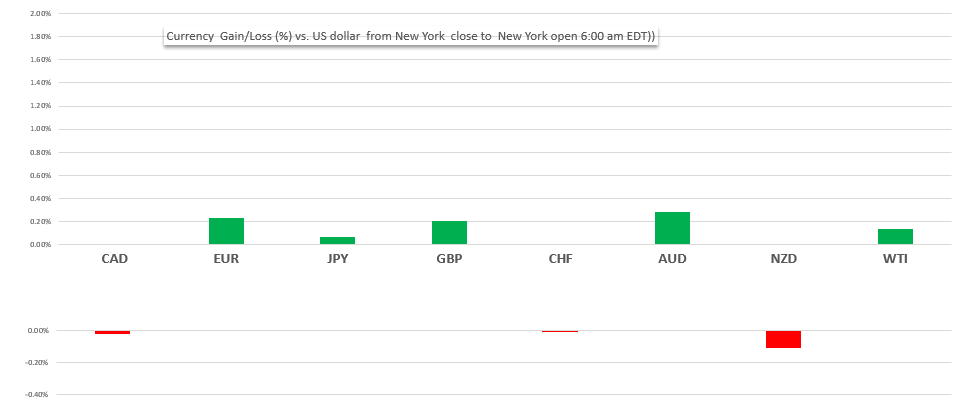This screenshot has width=972, height=415.
Task: Select the thin CHF bar
Action: click(560, 331)
